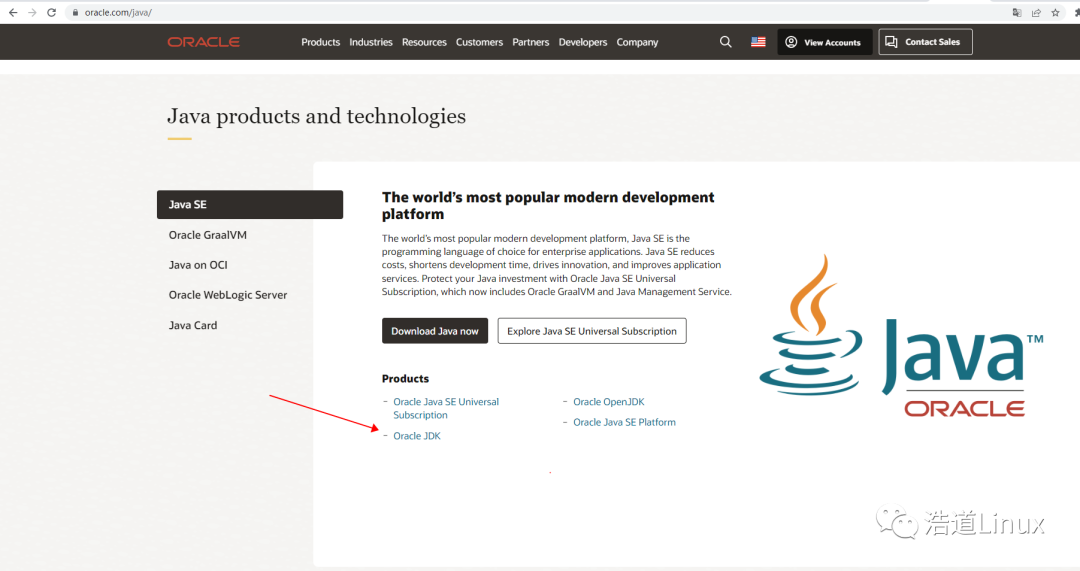The height and width of the screenshot is (571, 1080).
Task: Open the Customers menu
Action: [x=479, y=42]
